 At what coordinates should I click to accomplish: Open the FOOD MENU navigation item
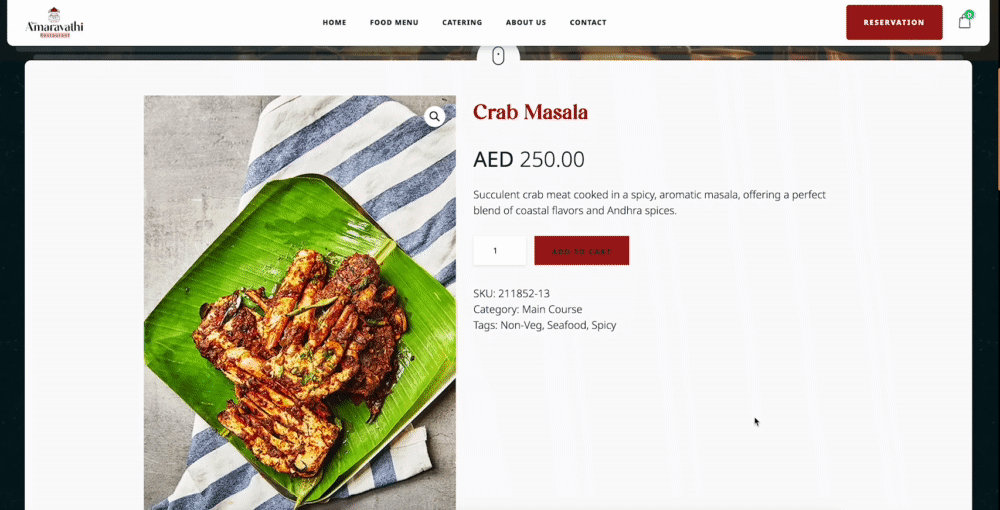tap(394, 22)
